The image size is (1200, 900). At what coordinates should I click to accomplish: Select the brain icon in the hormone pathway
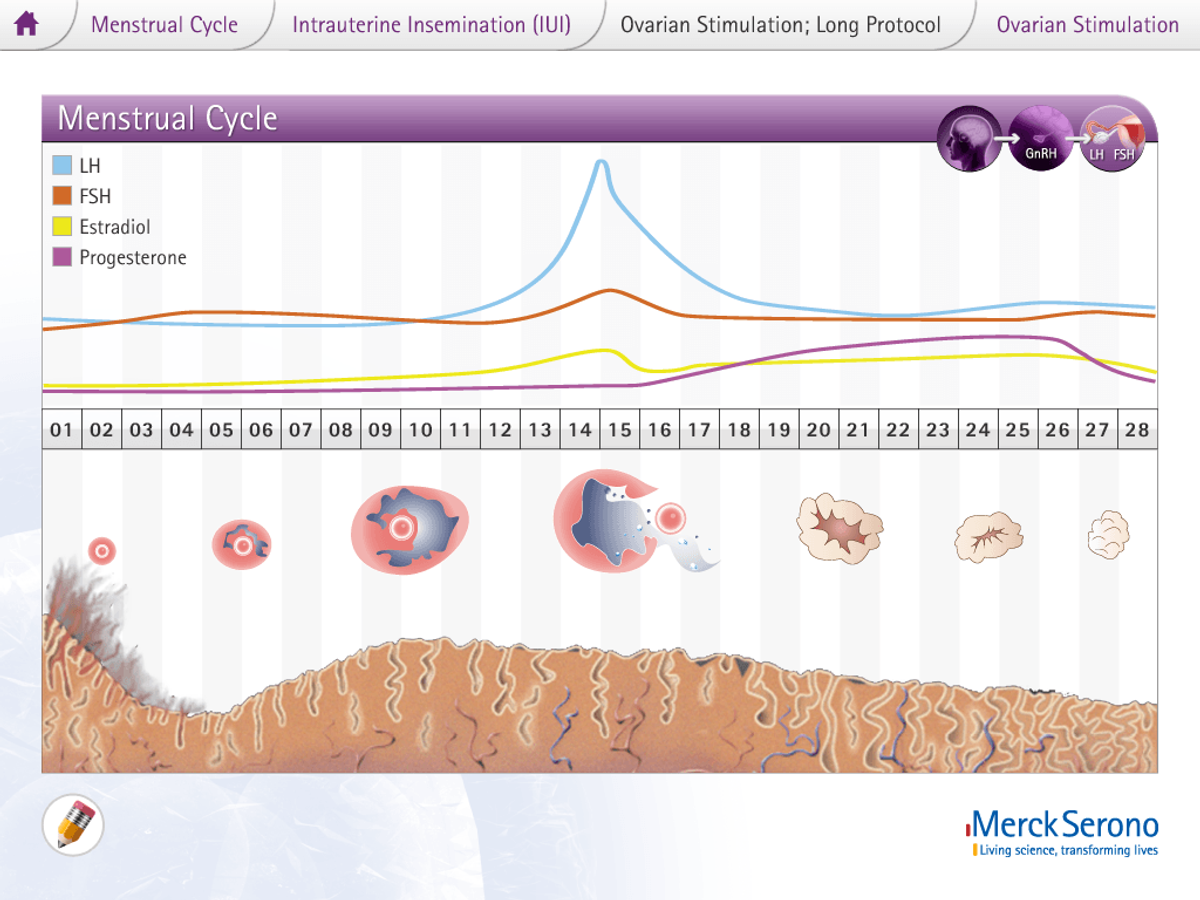(x=967, y=140)
